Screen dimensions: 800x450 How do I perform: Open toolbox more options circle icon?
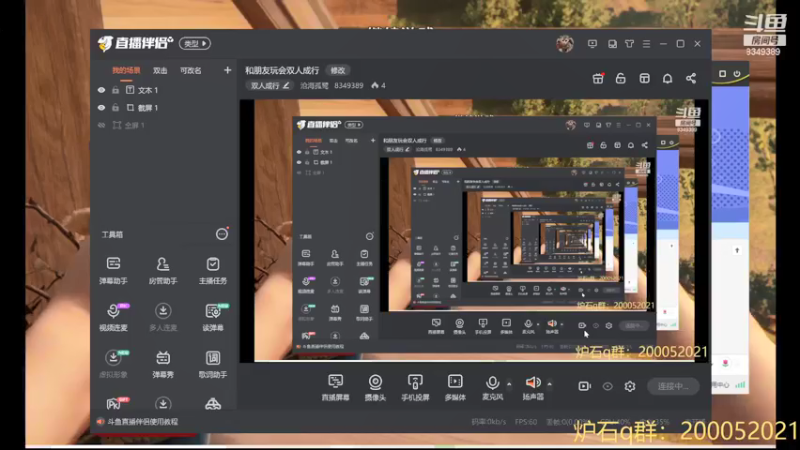[x=221, y=234]
